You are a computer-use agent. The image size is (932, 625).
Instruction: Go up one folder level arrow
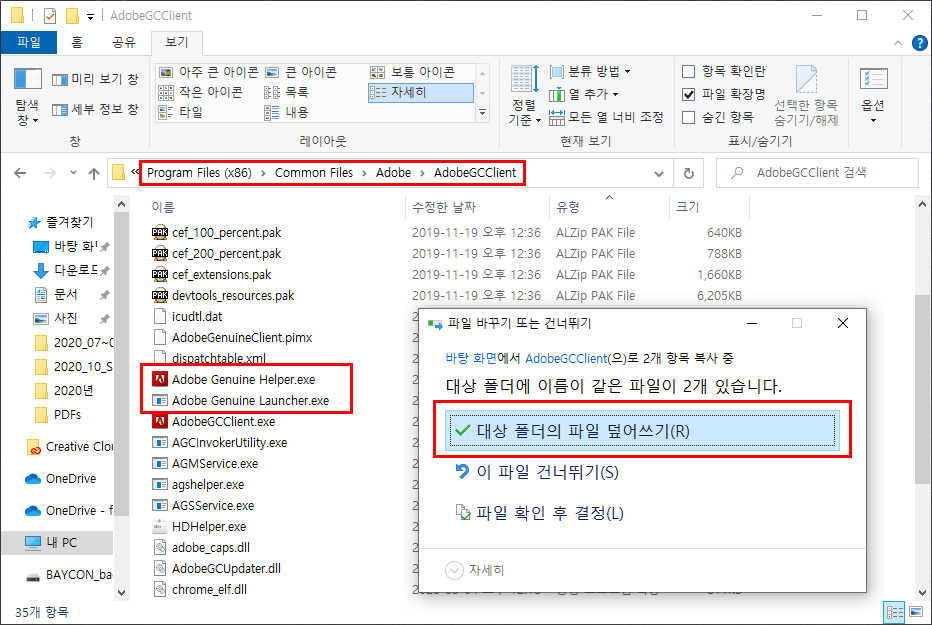(x=93, y=173)
